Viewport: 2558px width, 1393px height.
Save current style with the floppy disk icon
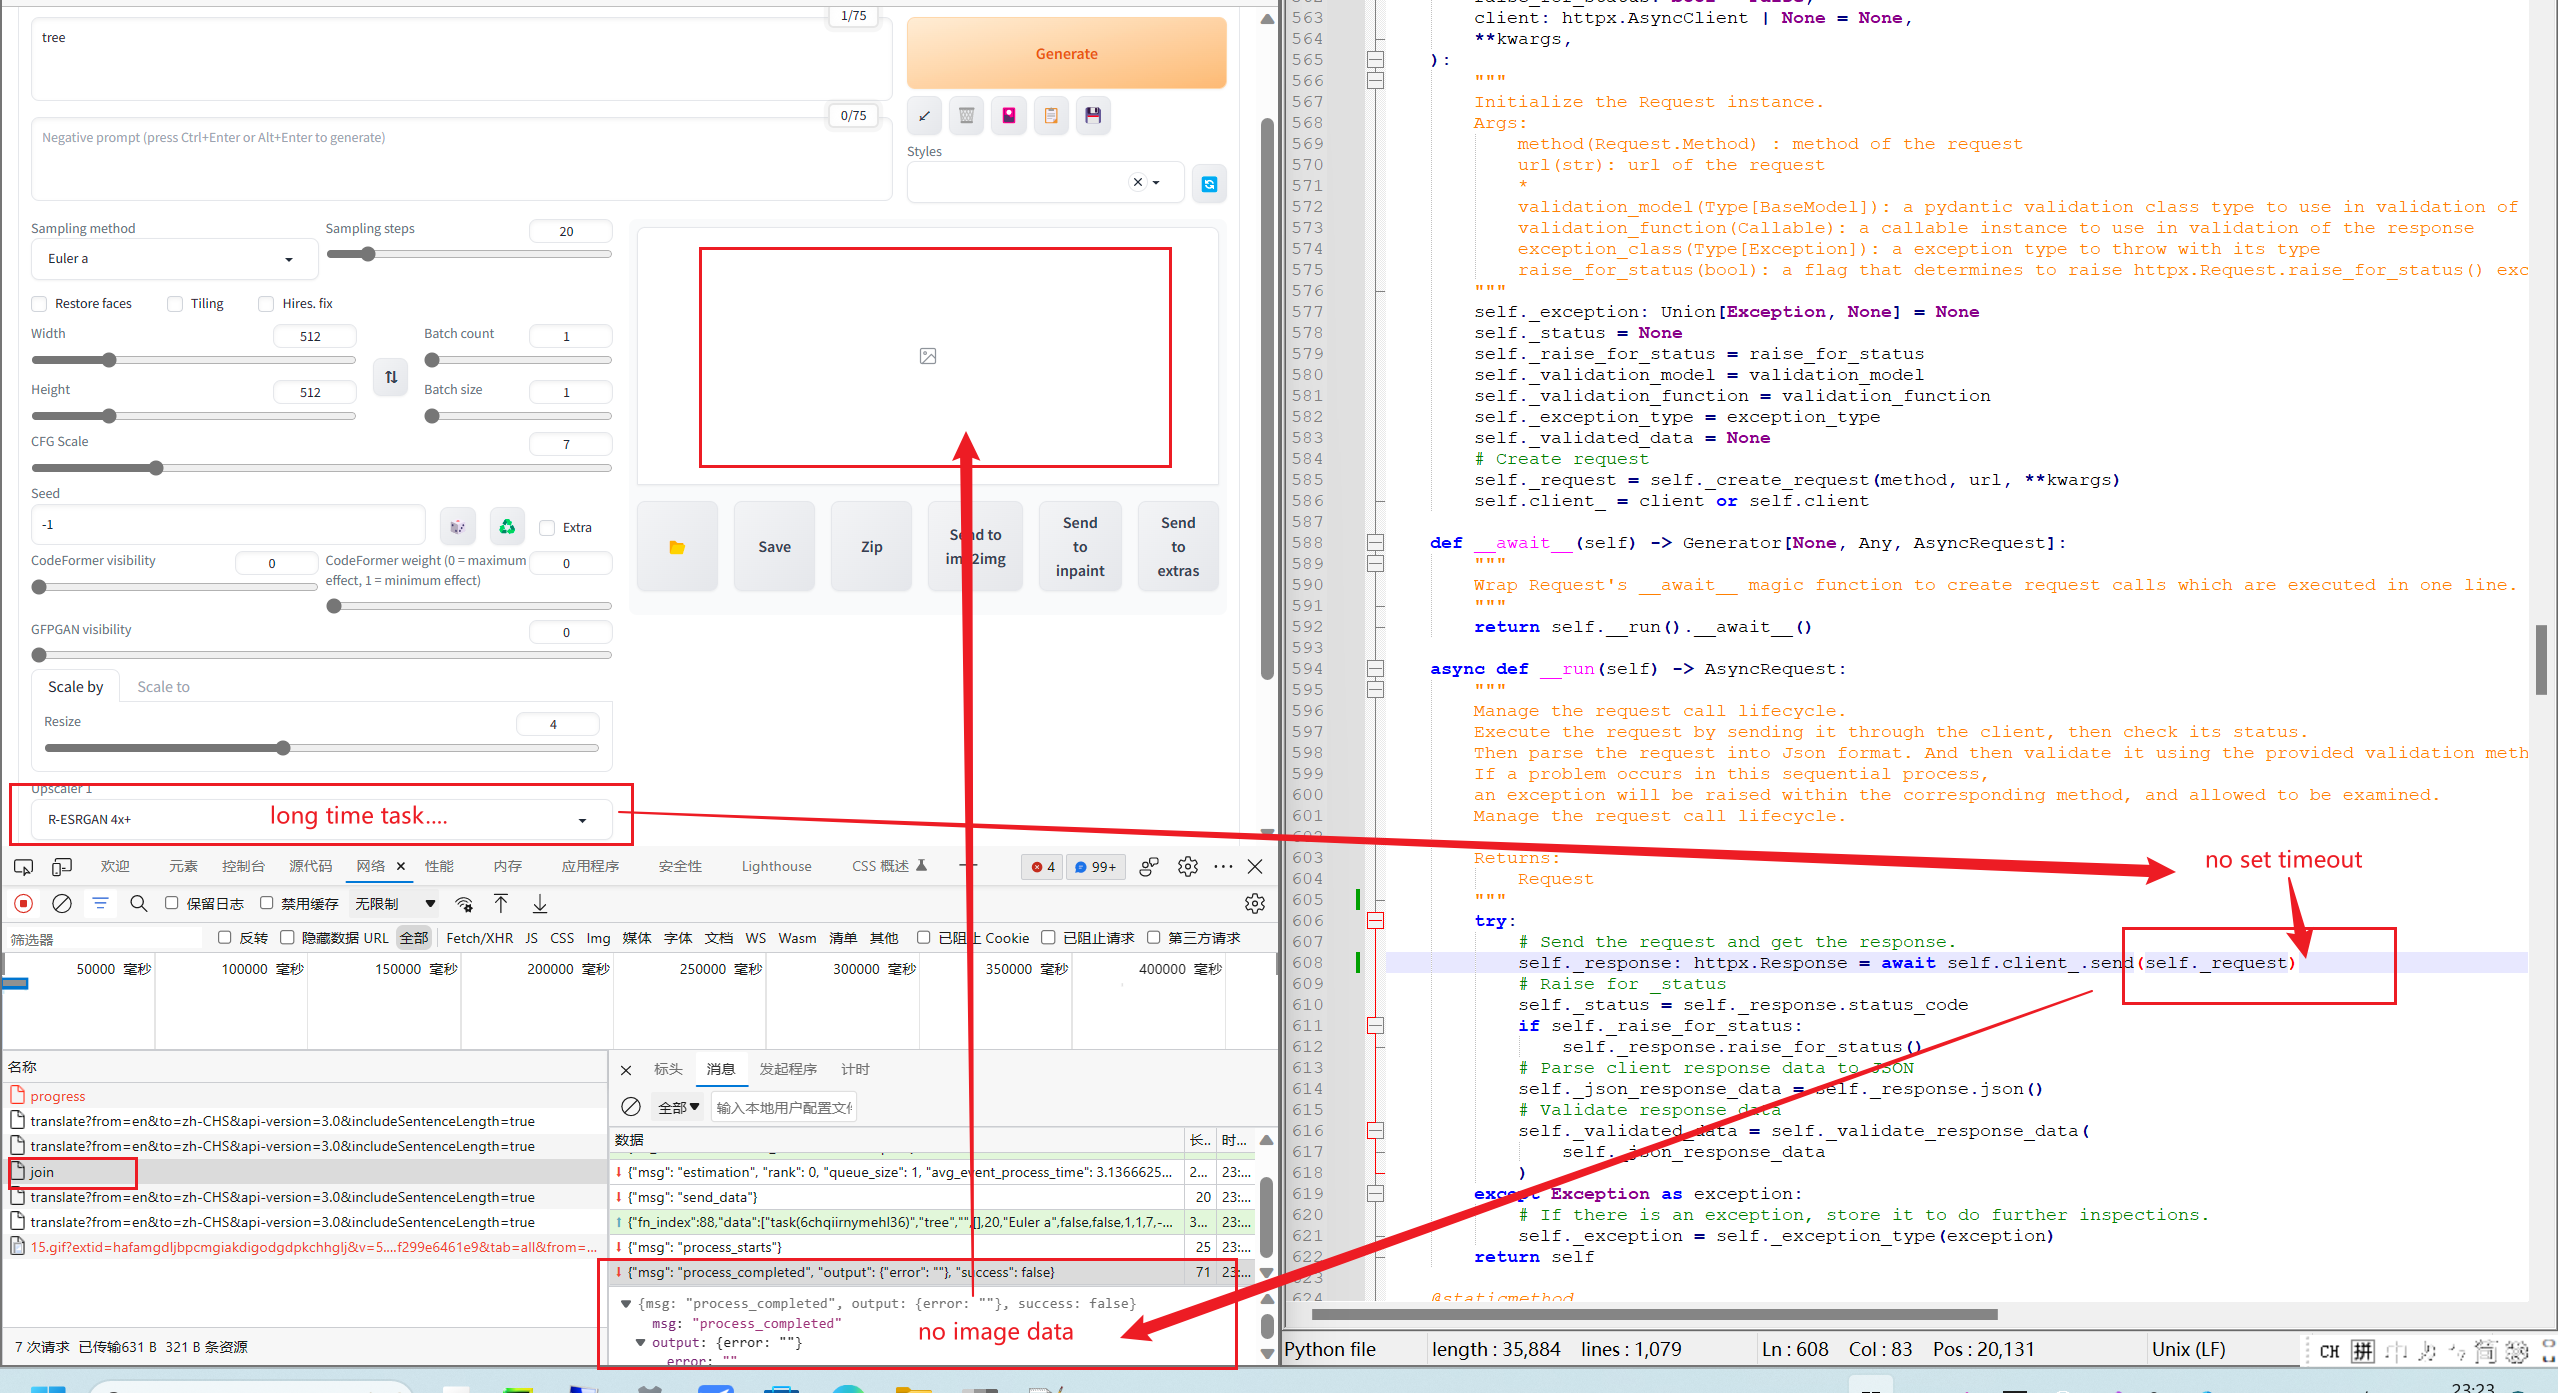[1092, 115]
